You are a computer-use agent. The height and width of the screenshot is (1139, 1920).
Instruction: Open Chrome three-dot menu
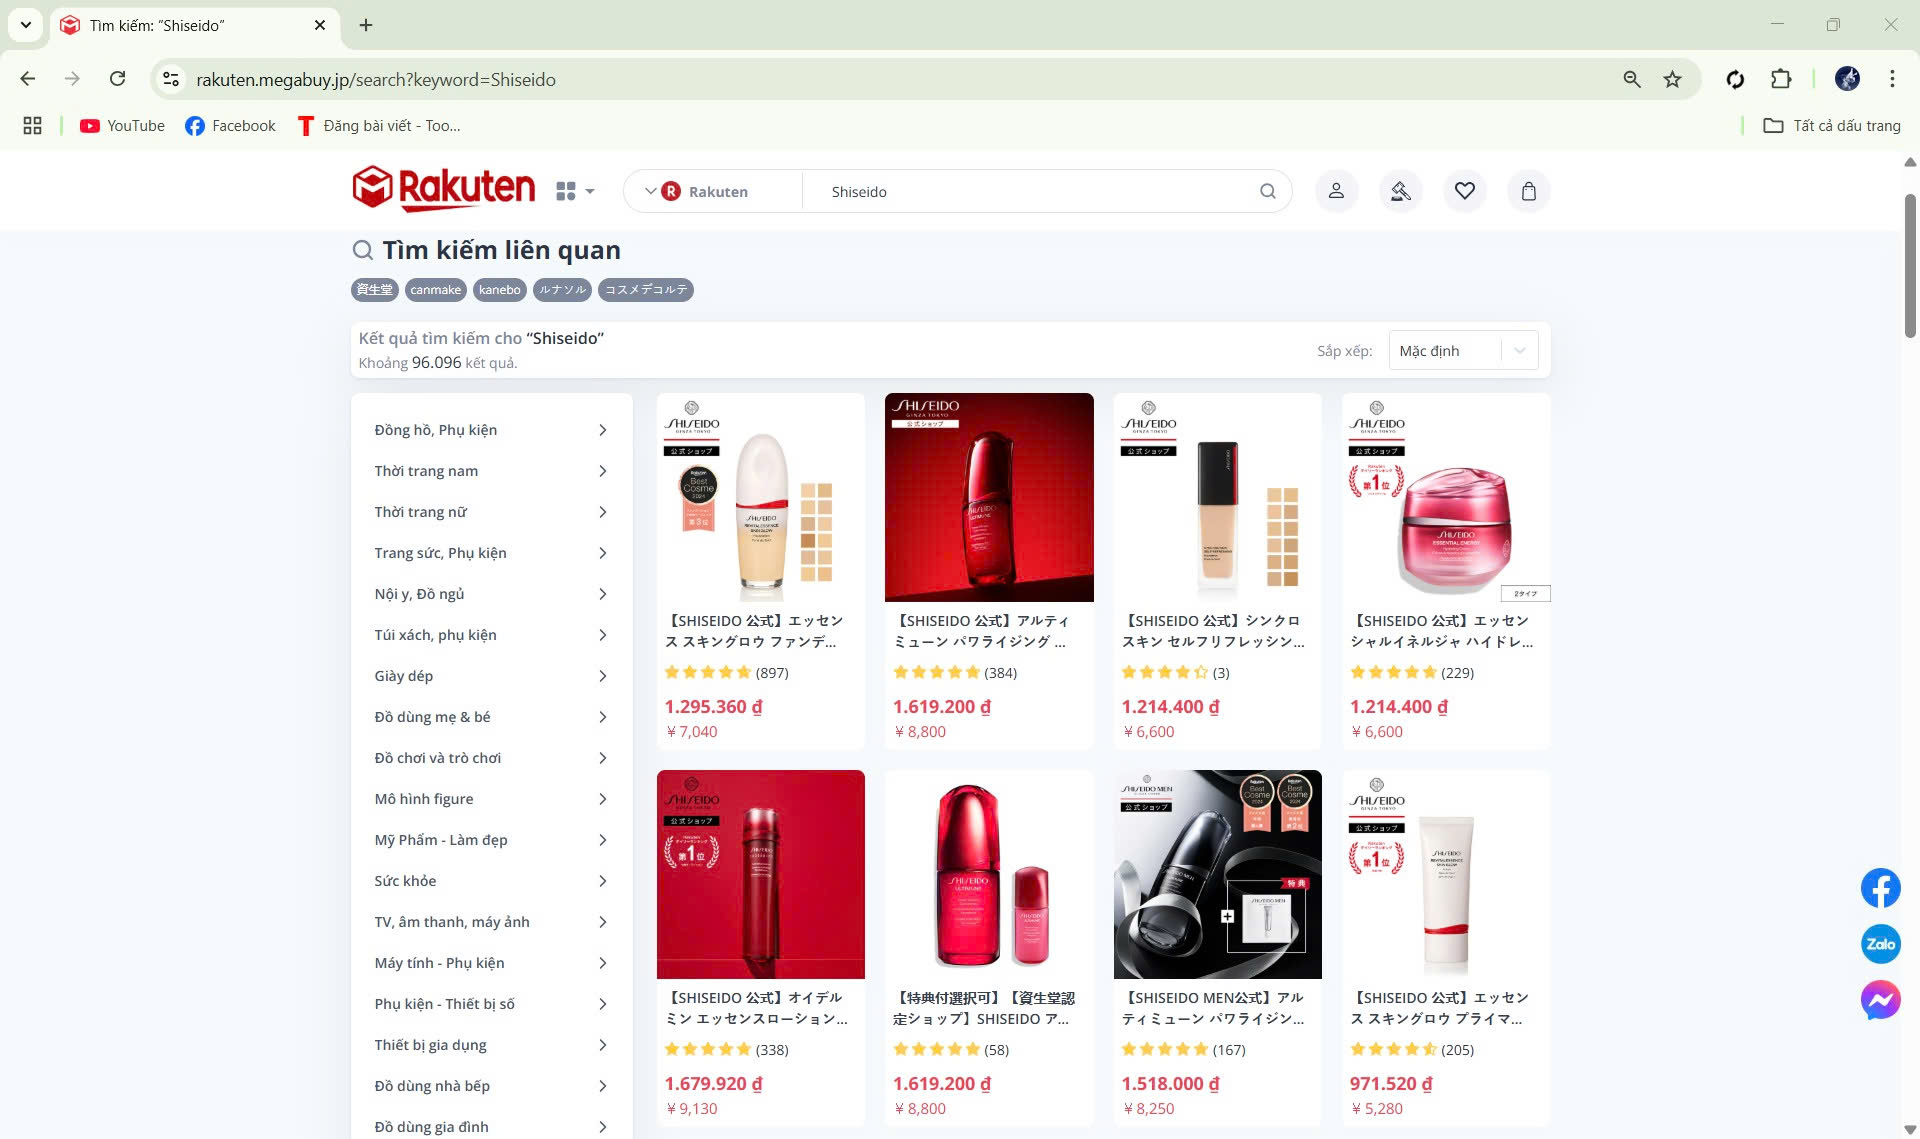1892,79
